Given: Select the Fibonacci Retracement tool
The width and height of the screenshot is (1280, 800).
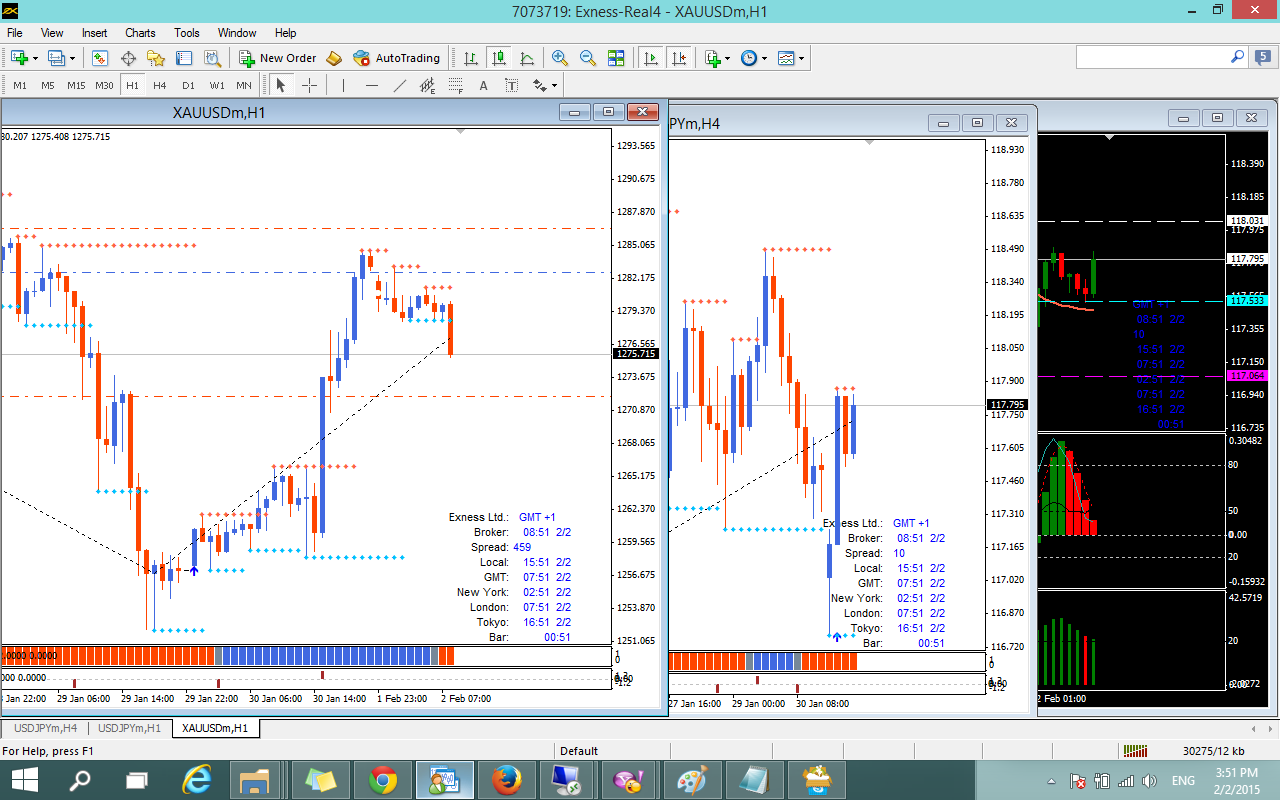Looking at the screenshot, I should [456, 85].
